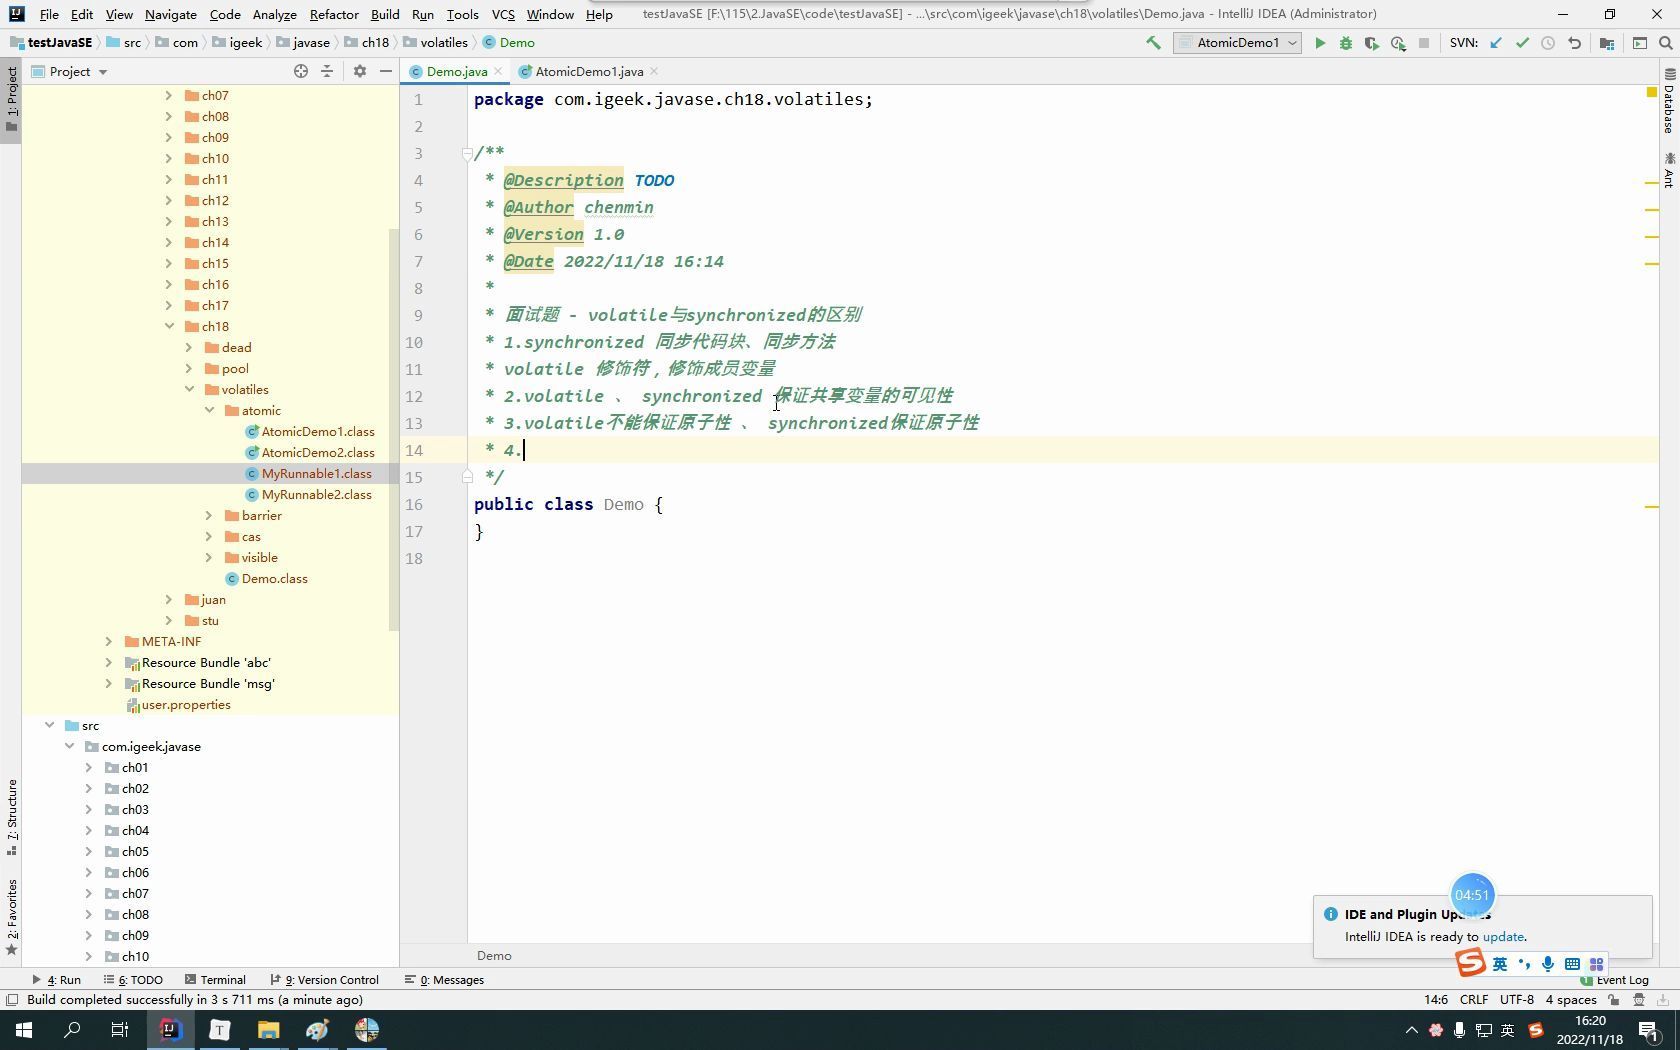Toggle Sogou English/Chinese mode

(1500, 964)
